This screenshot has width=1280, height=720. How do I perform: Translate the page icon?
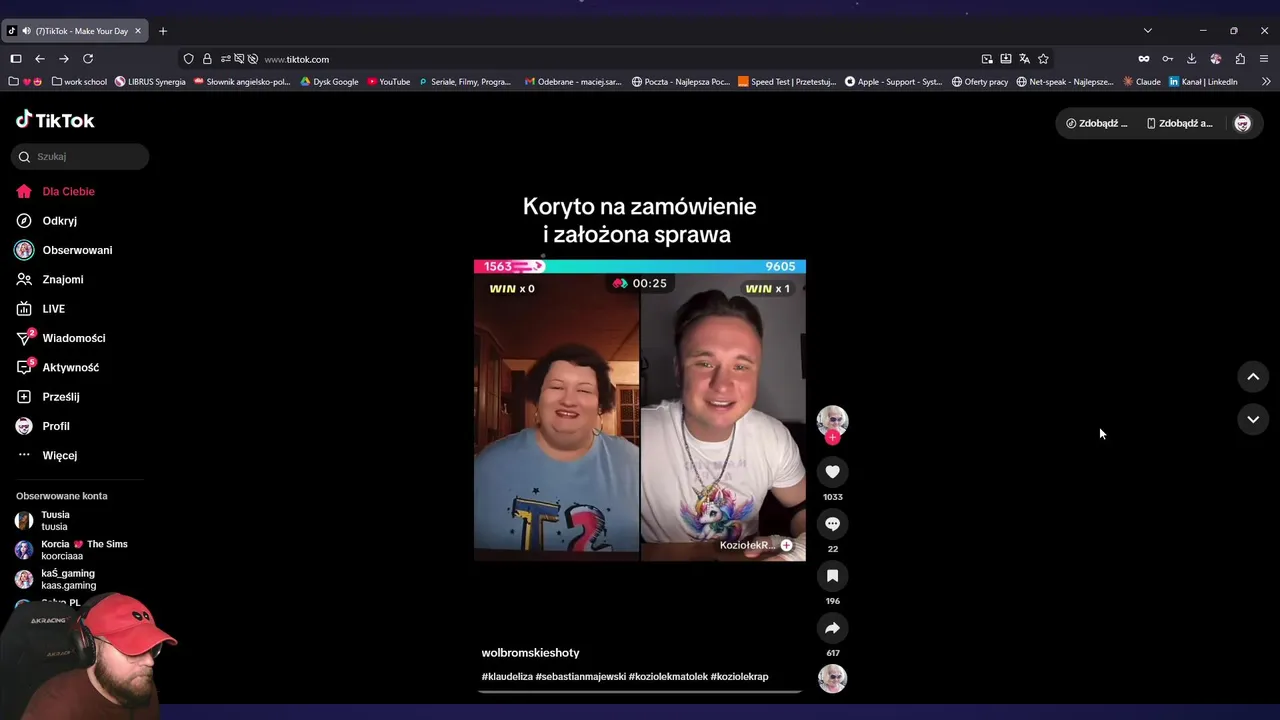pyautogui.click(x=1024, y=59)
